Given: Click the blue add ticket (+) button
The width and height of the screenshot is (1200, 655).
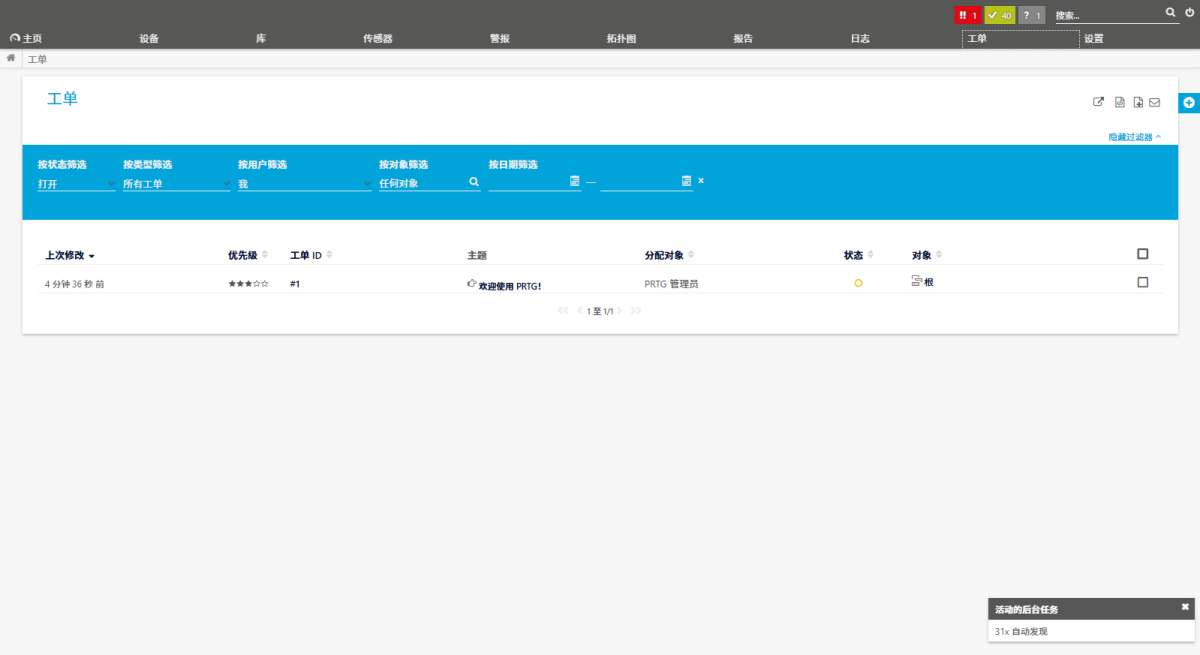Looking at the screenshot, I should coord(1189,102).
